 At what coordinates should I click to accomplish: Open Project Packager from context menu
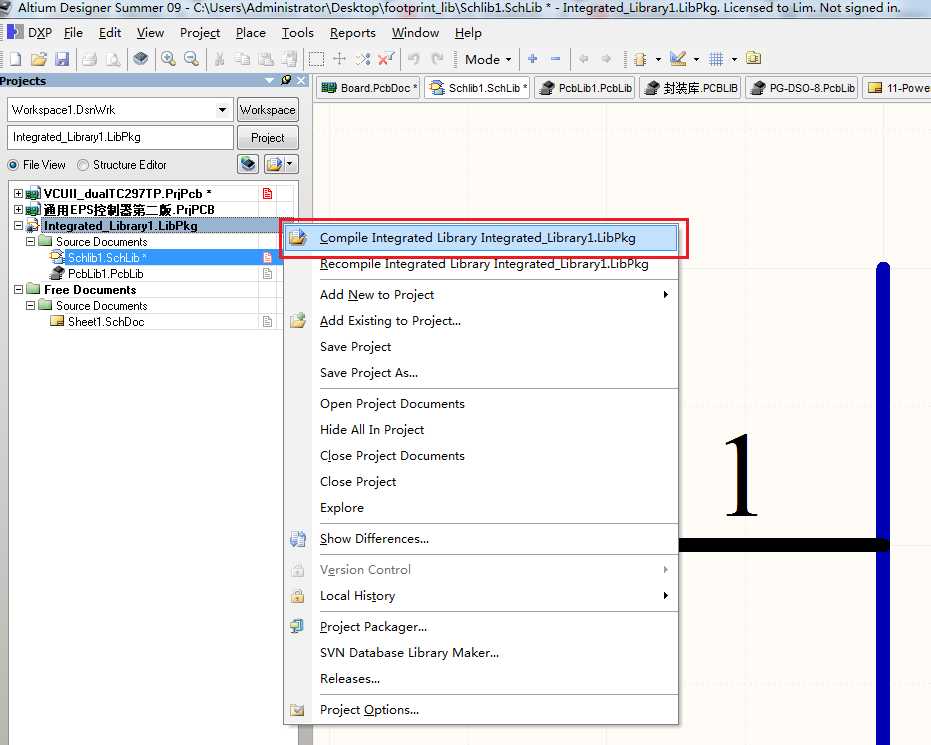[x=482, y=626]
